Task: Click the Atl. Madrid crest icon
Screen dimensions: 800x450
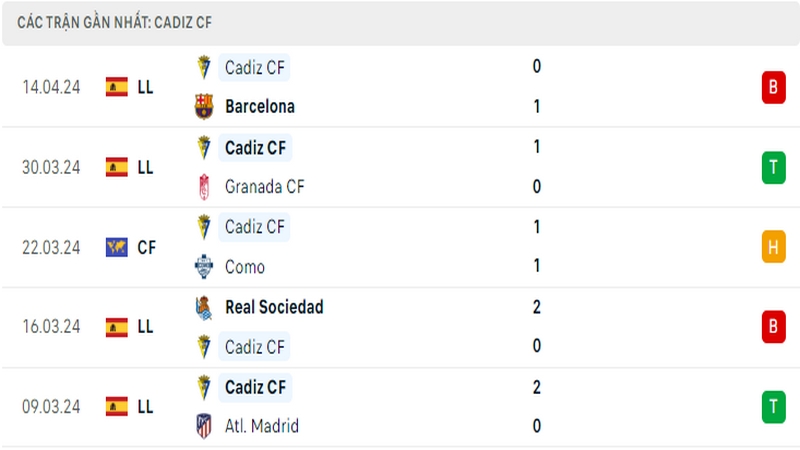Action: click(x=204, y=426)
